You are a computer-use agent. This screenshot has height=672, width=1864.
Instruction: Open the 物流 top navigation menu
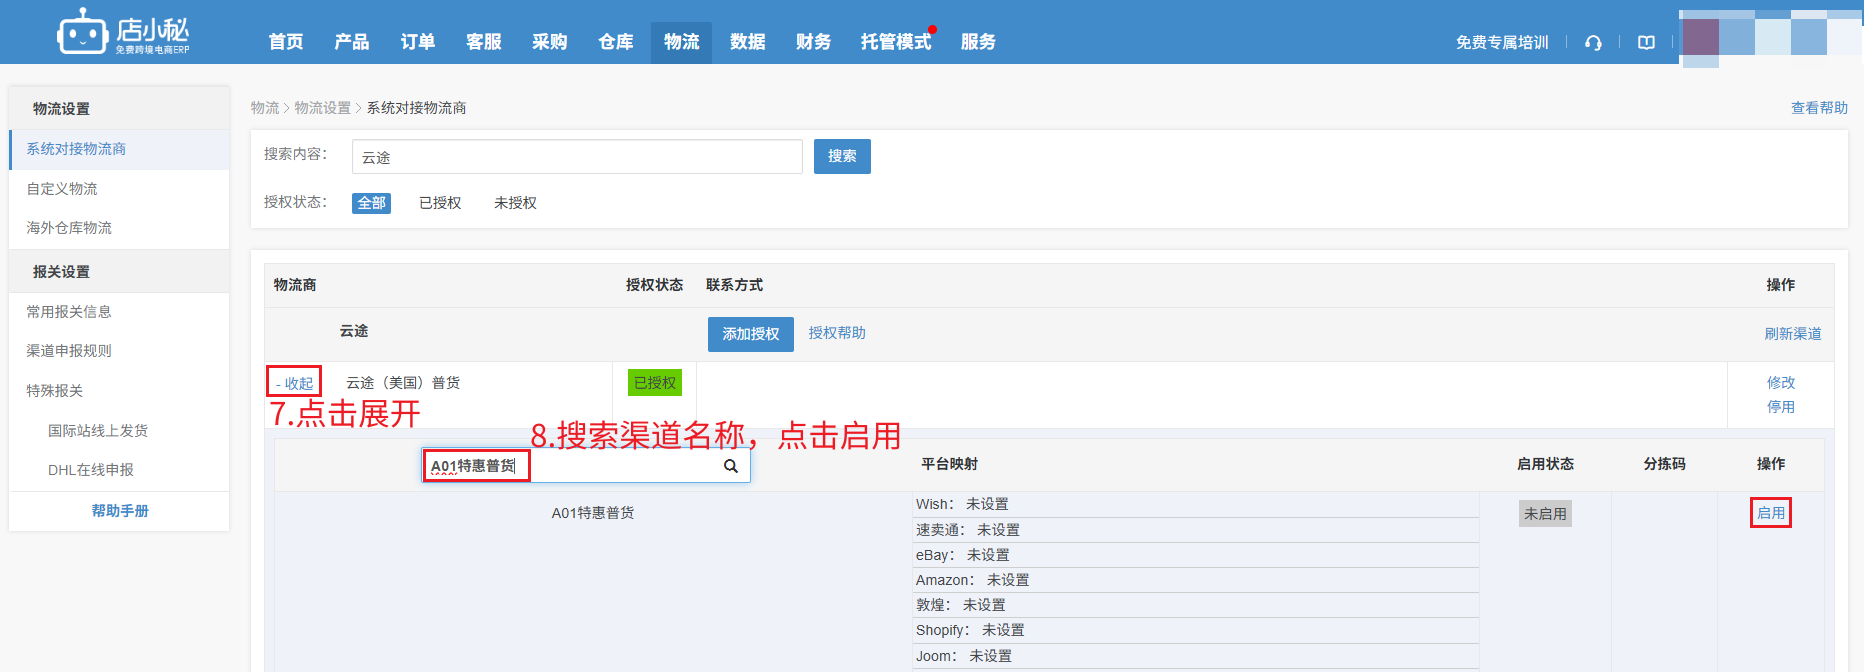click(x=681, y=42)
